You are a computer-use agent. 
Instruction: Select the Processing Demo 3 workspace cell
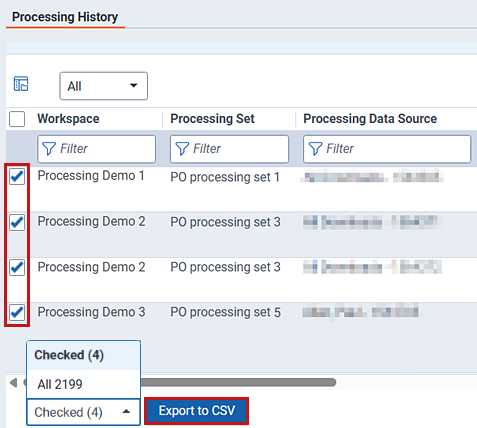(91, 312)
